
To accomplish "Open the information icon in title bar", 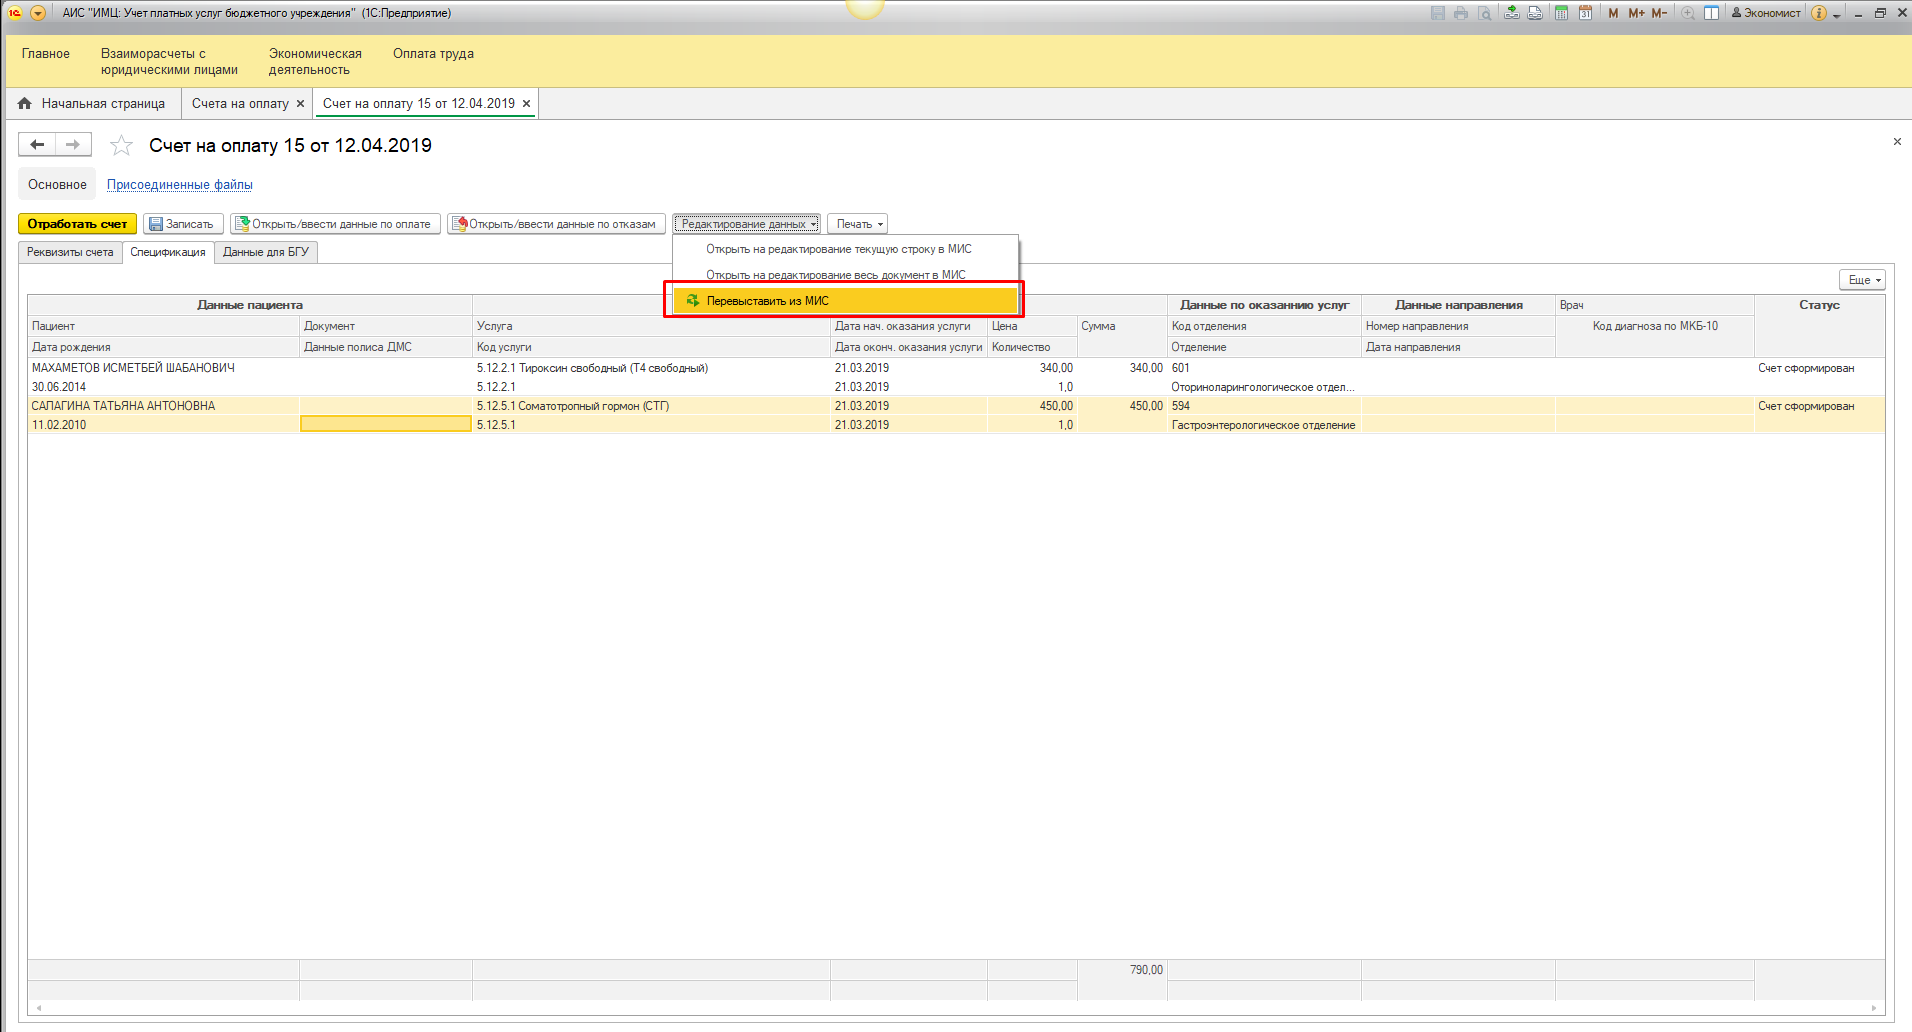I will 1819,13.
